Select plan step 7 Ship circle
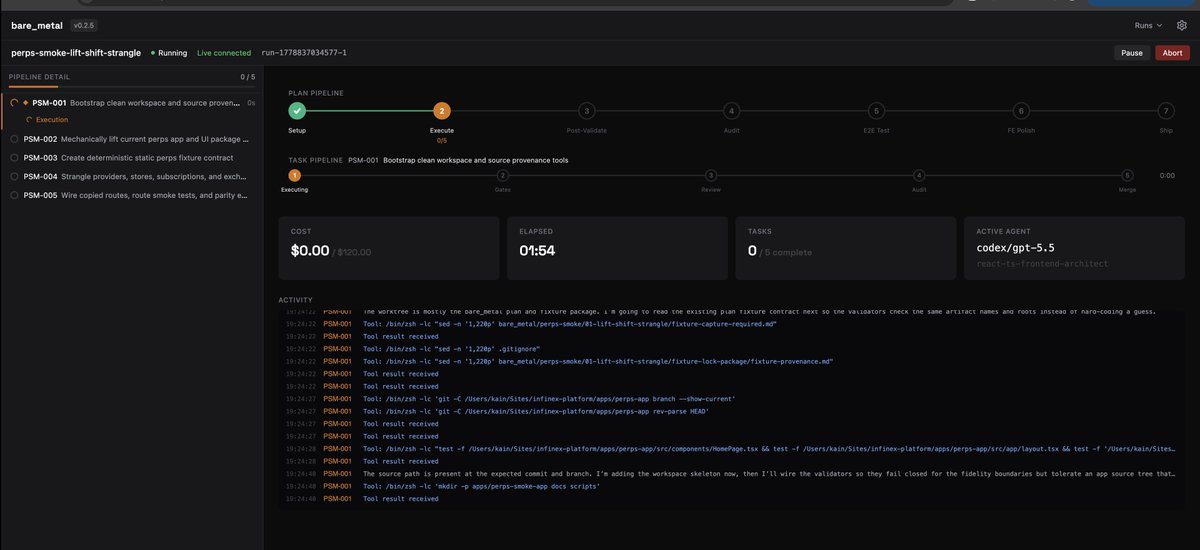Screen dimensions: 1200x550 click(1166, 111)
